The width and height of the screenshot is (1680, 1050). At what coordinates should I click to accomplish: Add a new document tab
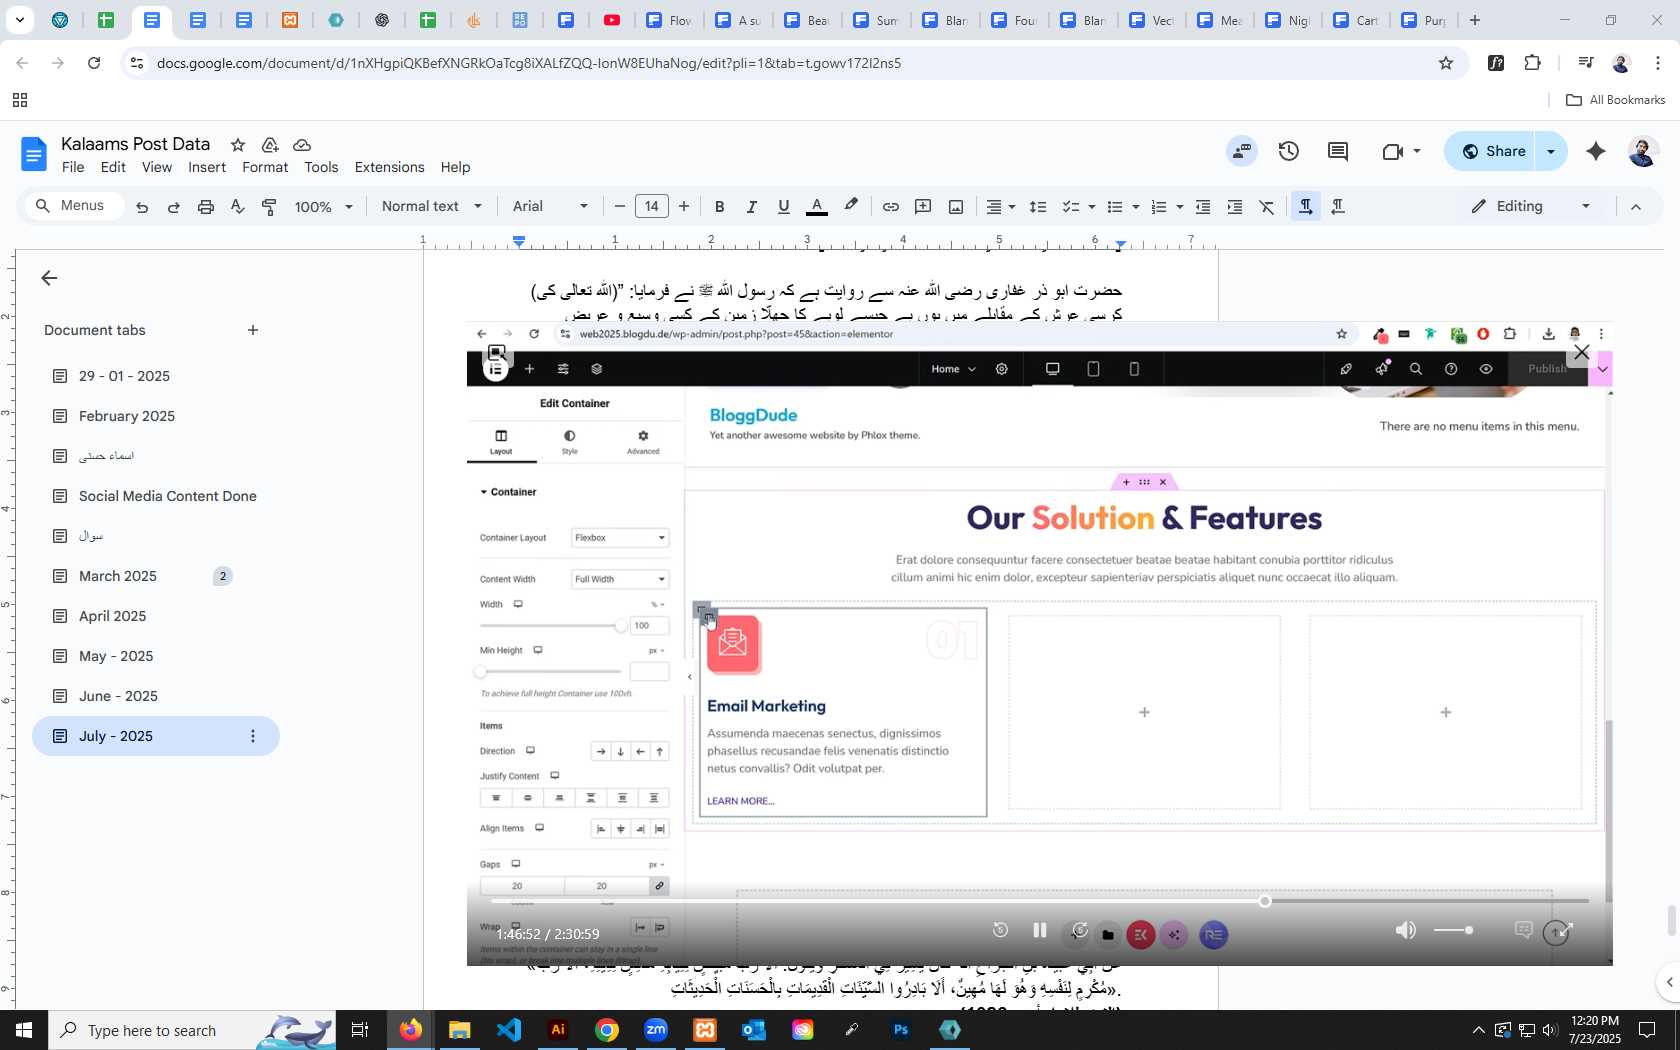click(x=253, y=330)
